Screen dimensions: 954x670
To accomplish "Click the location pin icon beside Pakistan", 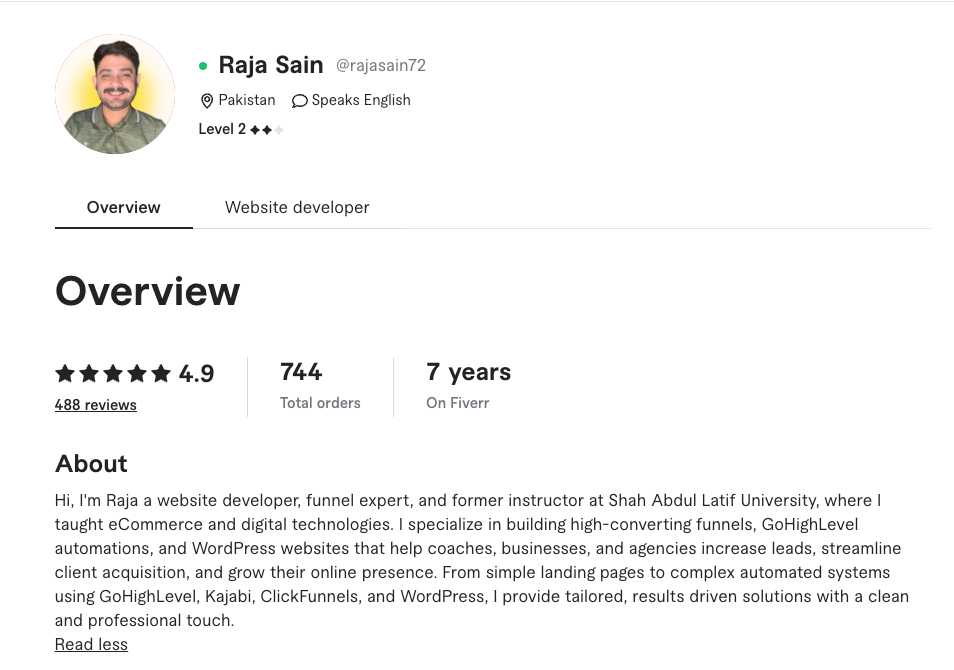I will tap(209, 100).
